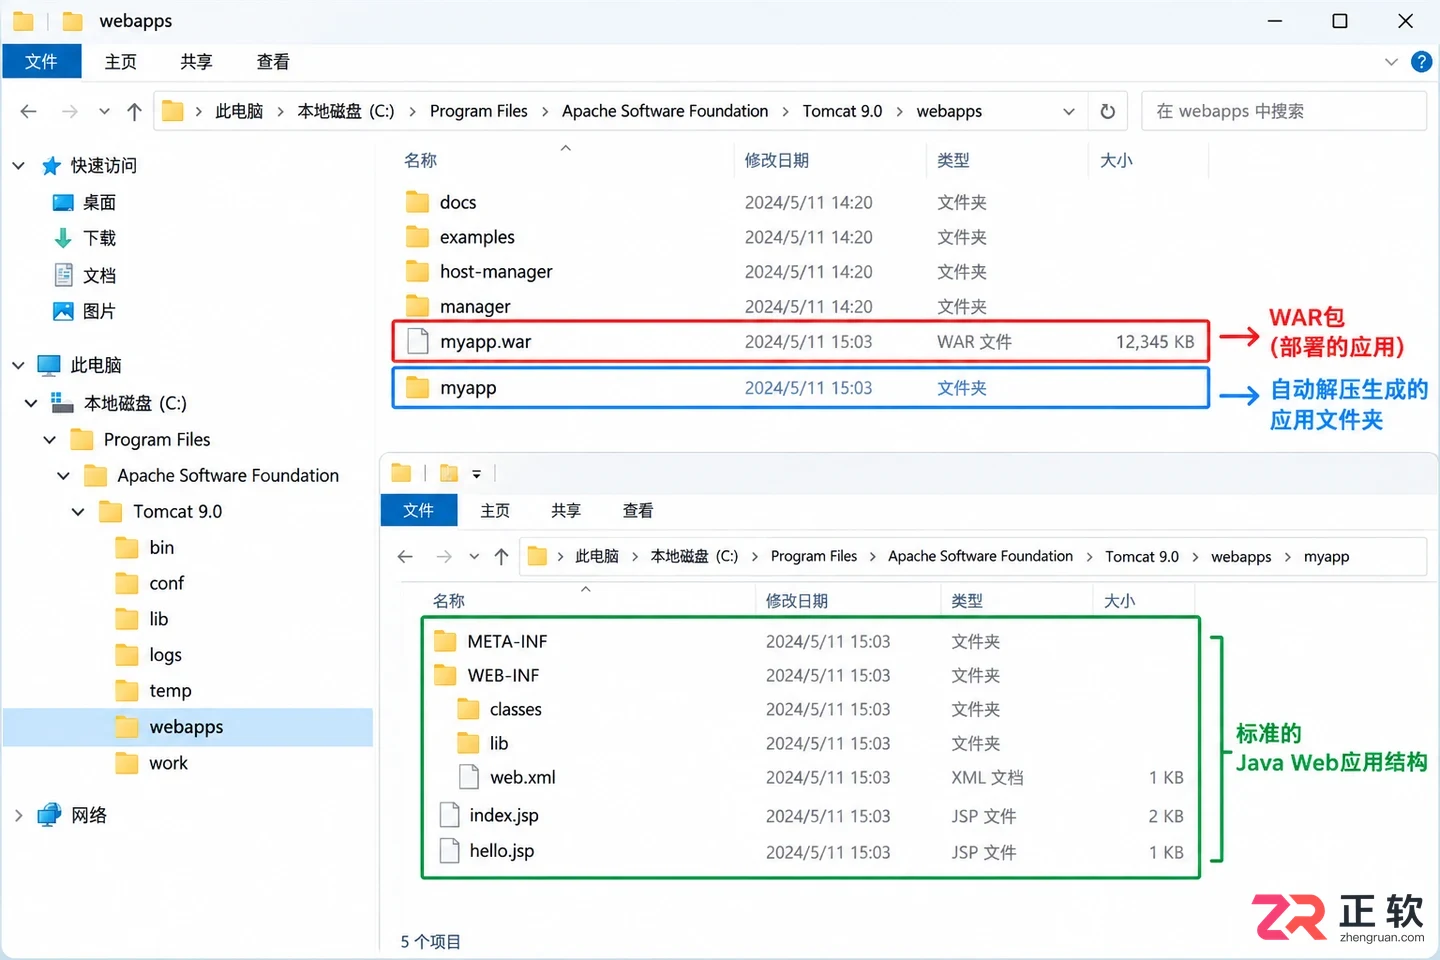1440x960 pixels.
Task: Open the docs folder icon
Action: click(417, 202)
